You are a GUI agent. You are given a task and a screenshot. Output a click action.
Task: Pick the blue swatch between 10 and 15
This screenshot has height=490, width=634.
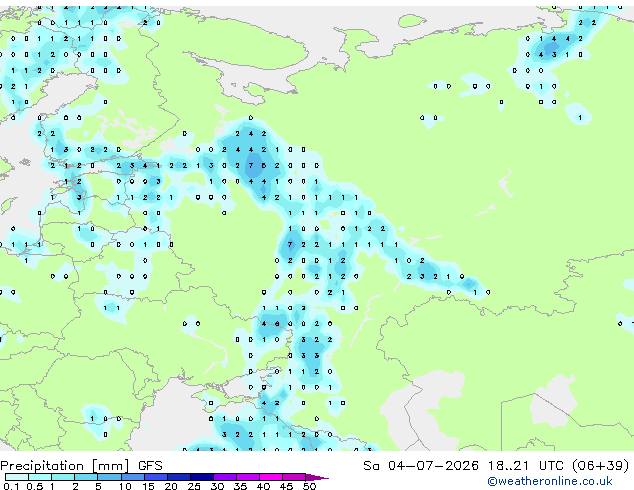tap(132, 477)
